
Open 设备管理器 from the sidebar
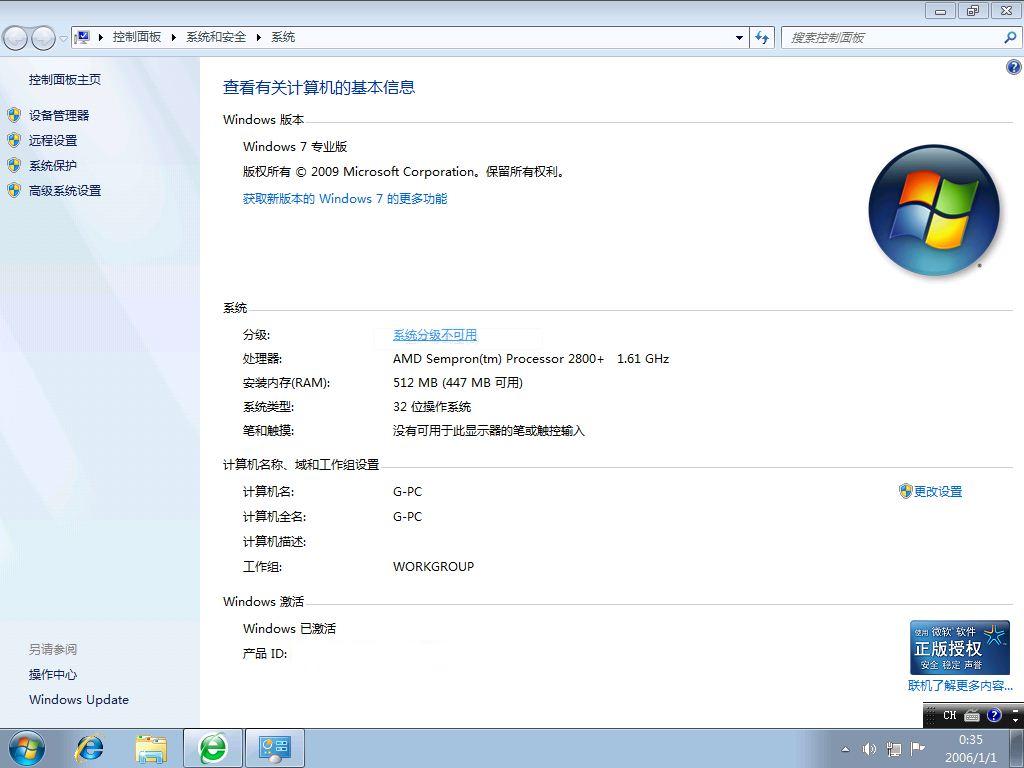point(59,116)
